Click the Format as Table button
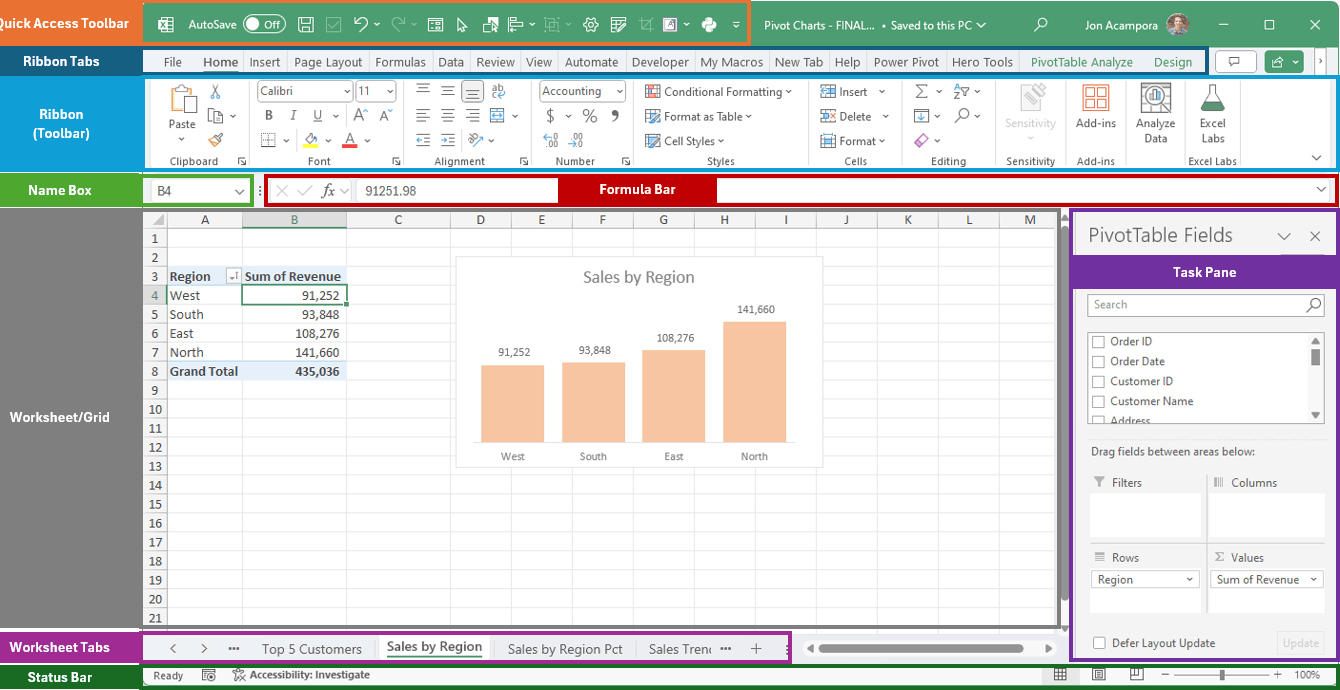This screenshot has height=690, width=1340. click(702, 117)
